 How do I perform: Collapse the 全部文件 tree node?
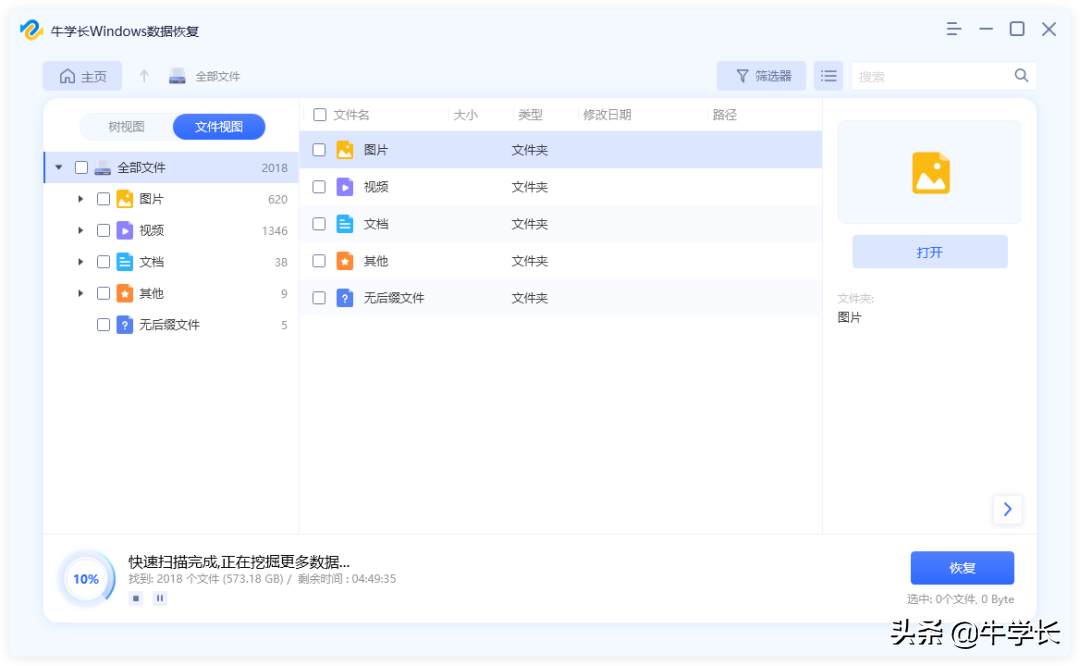[x=57, y=167]
